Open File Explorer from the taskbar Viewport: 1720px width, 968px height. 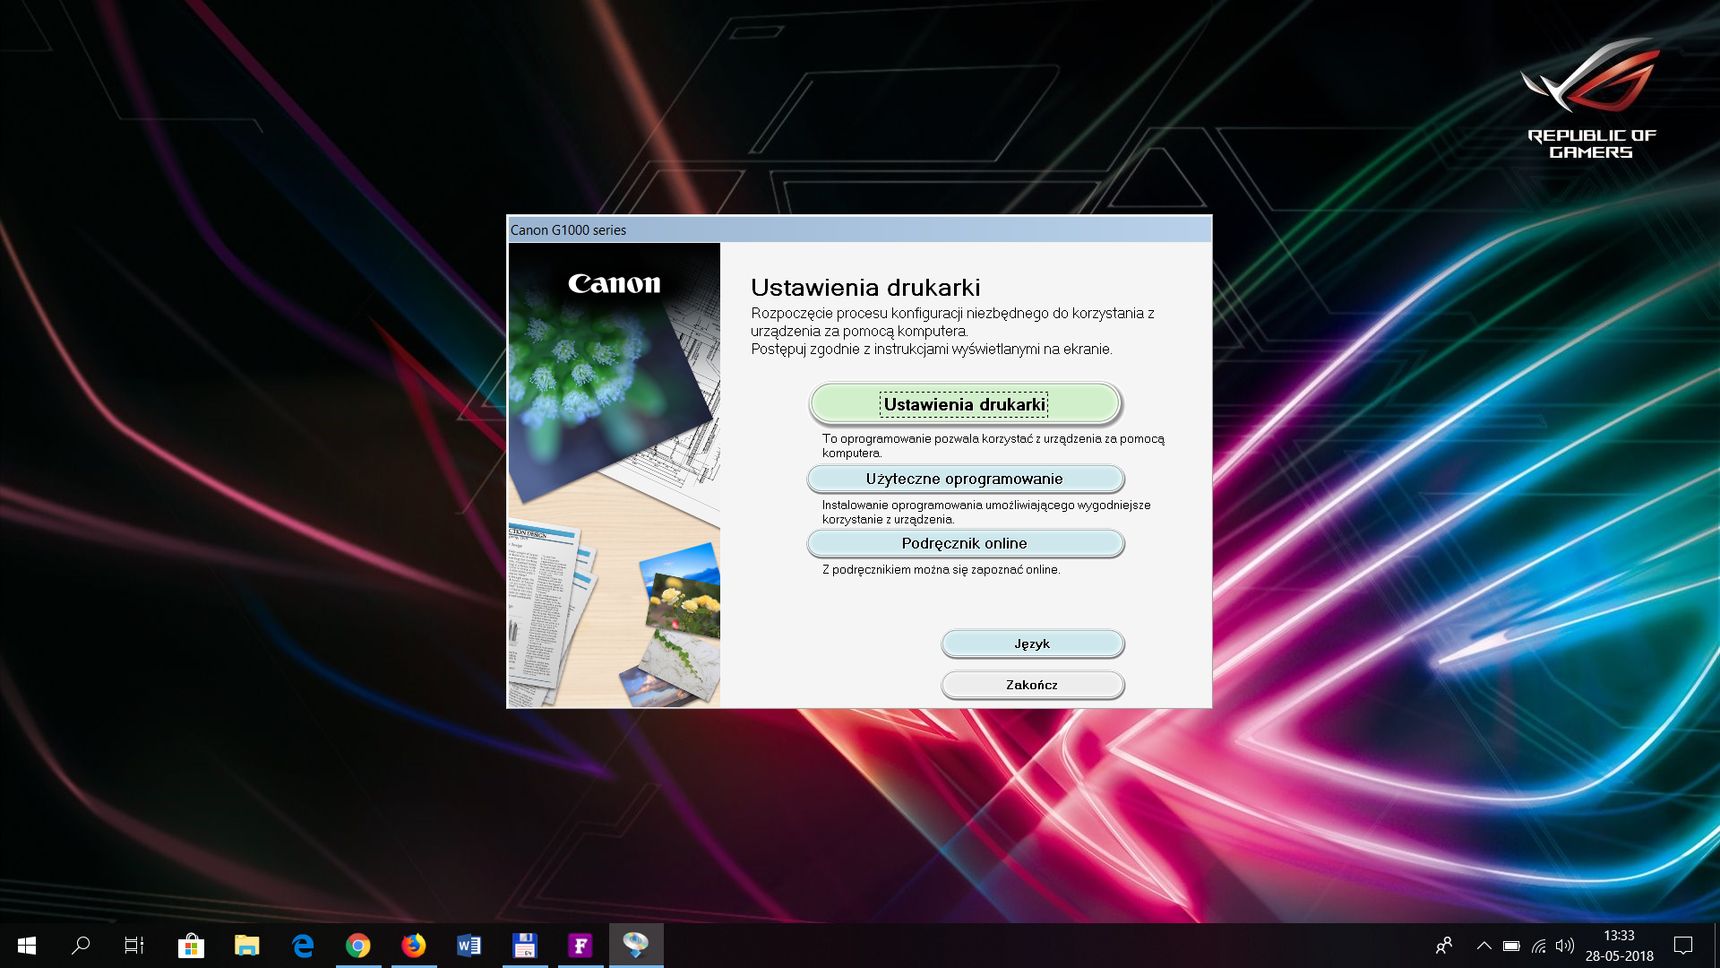click(247, 945)
